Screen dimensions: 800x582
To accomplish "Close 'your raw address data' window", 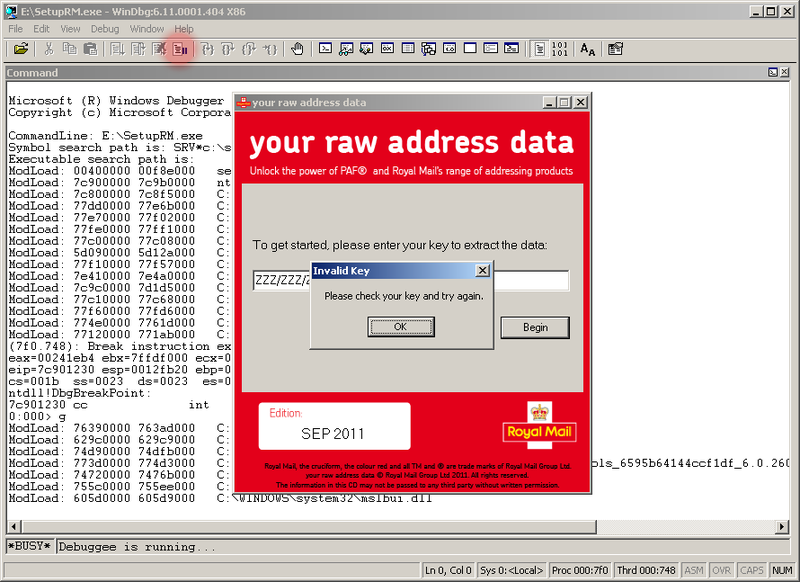I will pyautogui.click(x=580, y=103).
